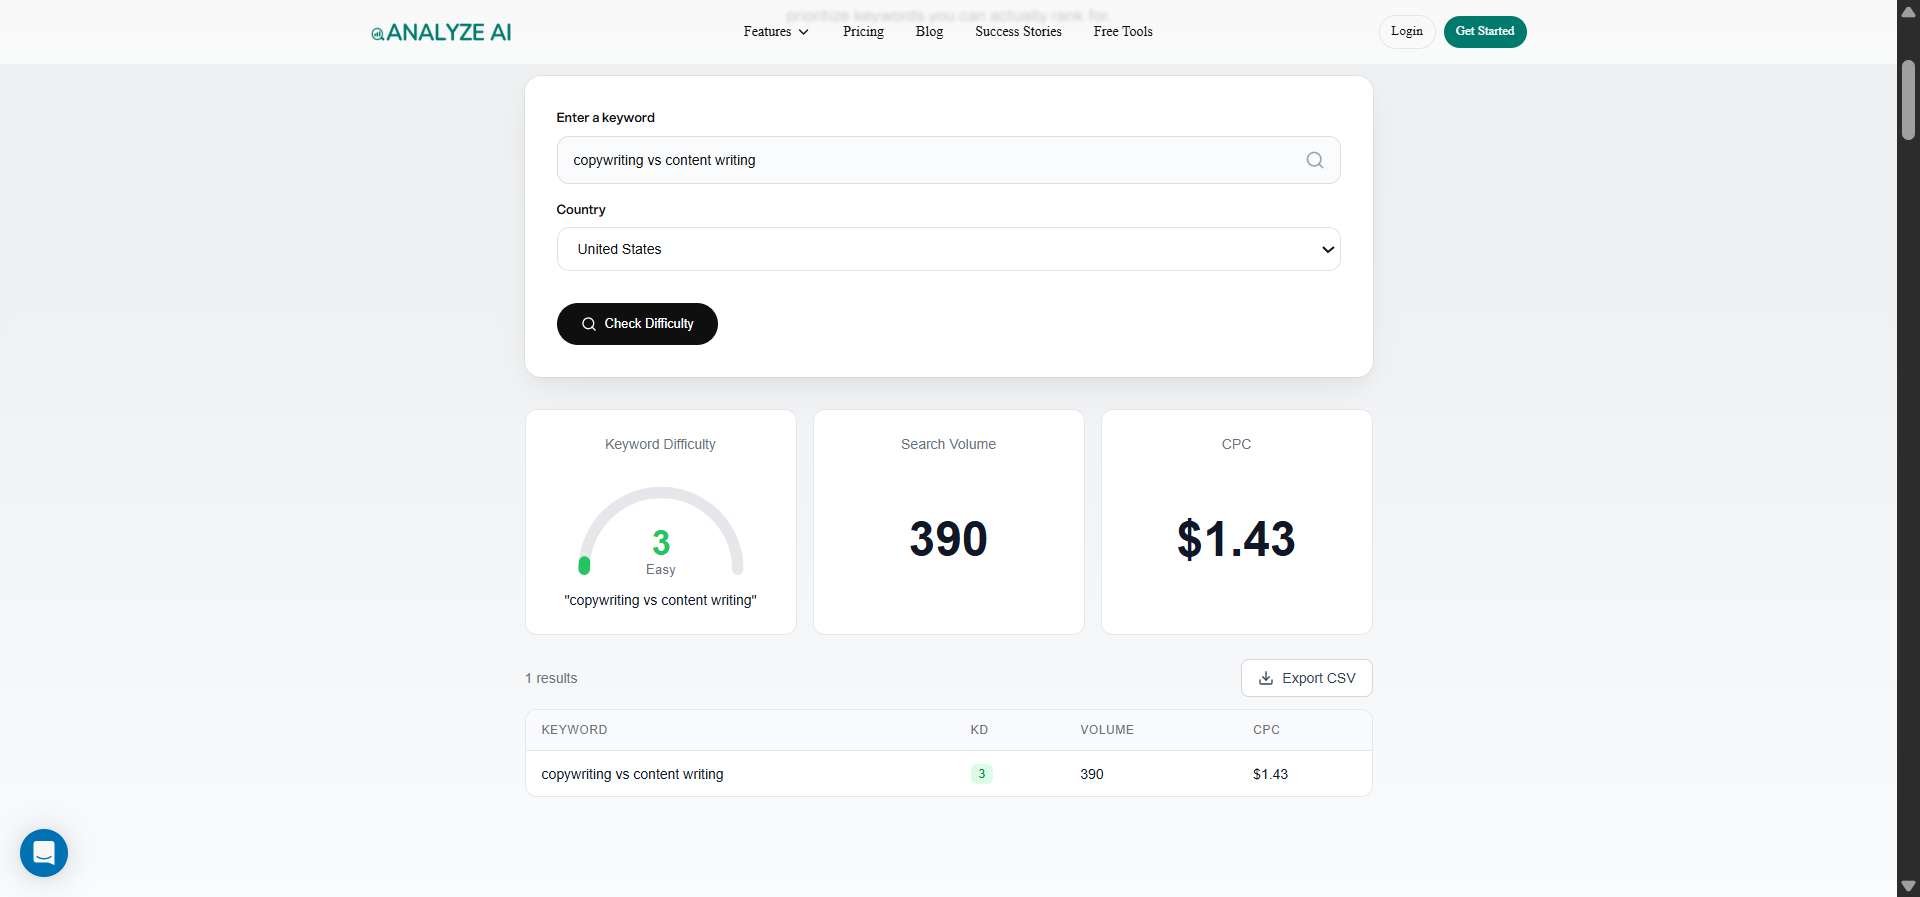This screenshot has height=897, width=1920.
Task: Click the Analyze AI logo
Action: click(x=441, y=32)
